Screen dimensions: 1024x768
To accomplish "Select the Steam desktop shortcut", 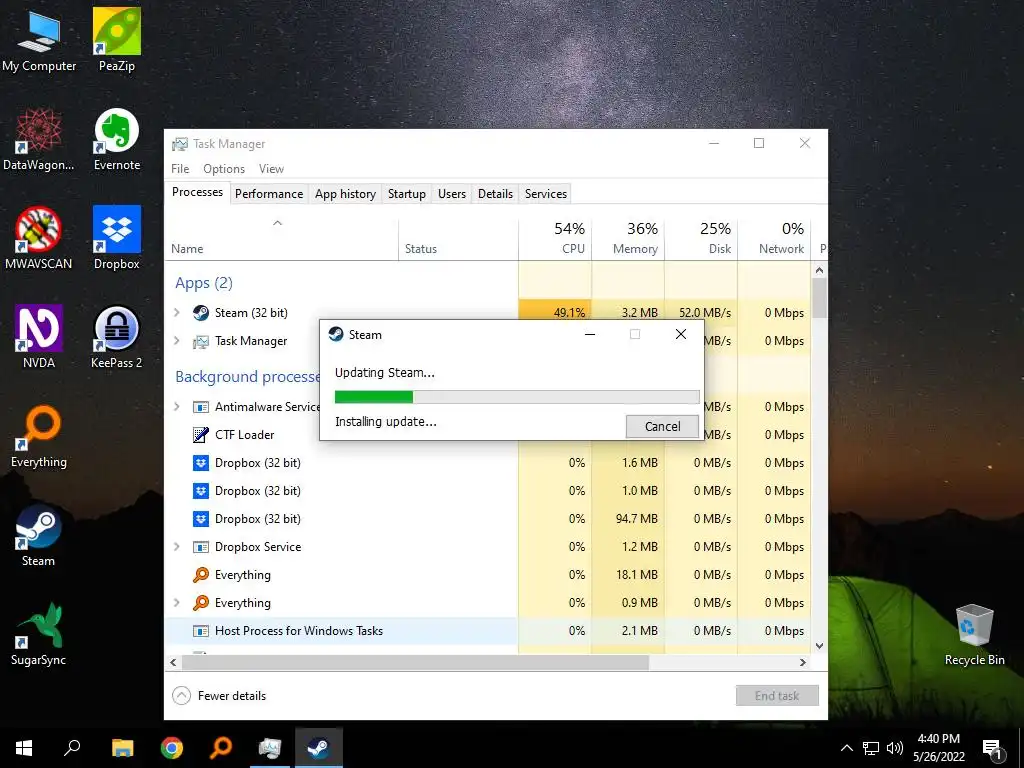I will point(39,536).
